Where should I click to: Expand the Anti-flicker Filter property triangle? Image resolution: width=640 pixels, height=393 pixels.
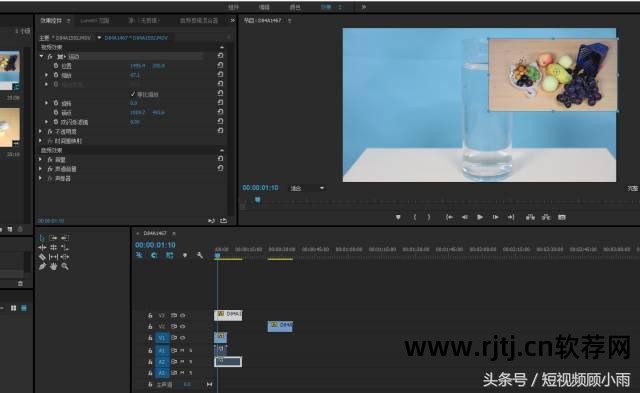click(x=46, y=122)
